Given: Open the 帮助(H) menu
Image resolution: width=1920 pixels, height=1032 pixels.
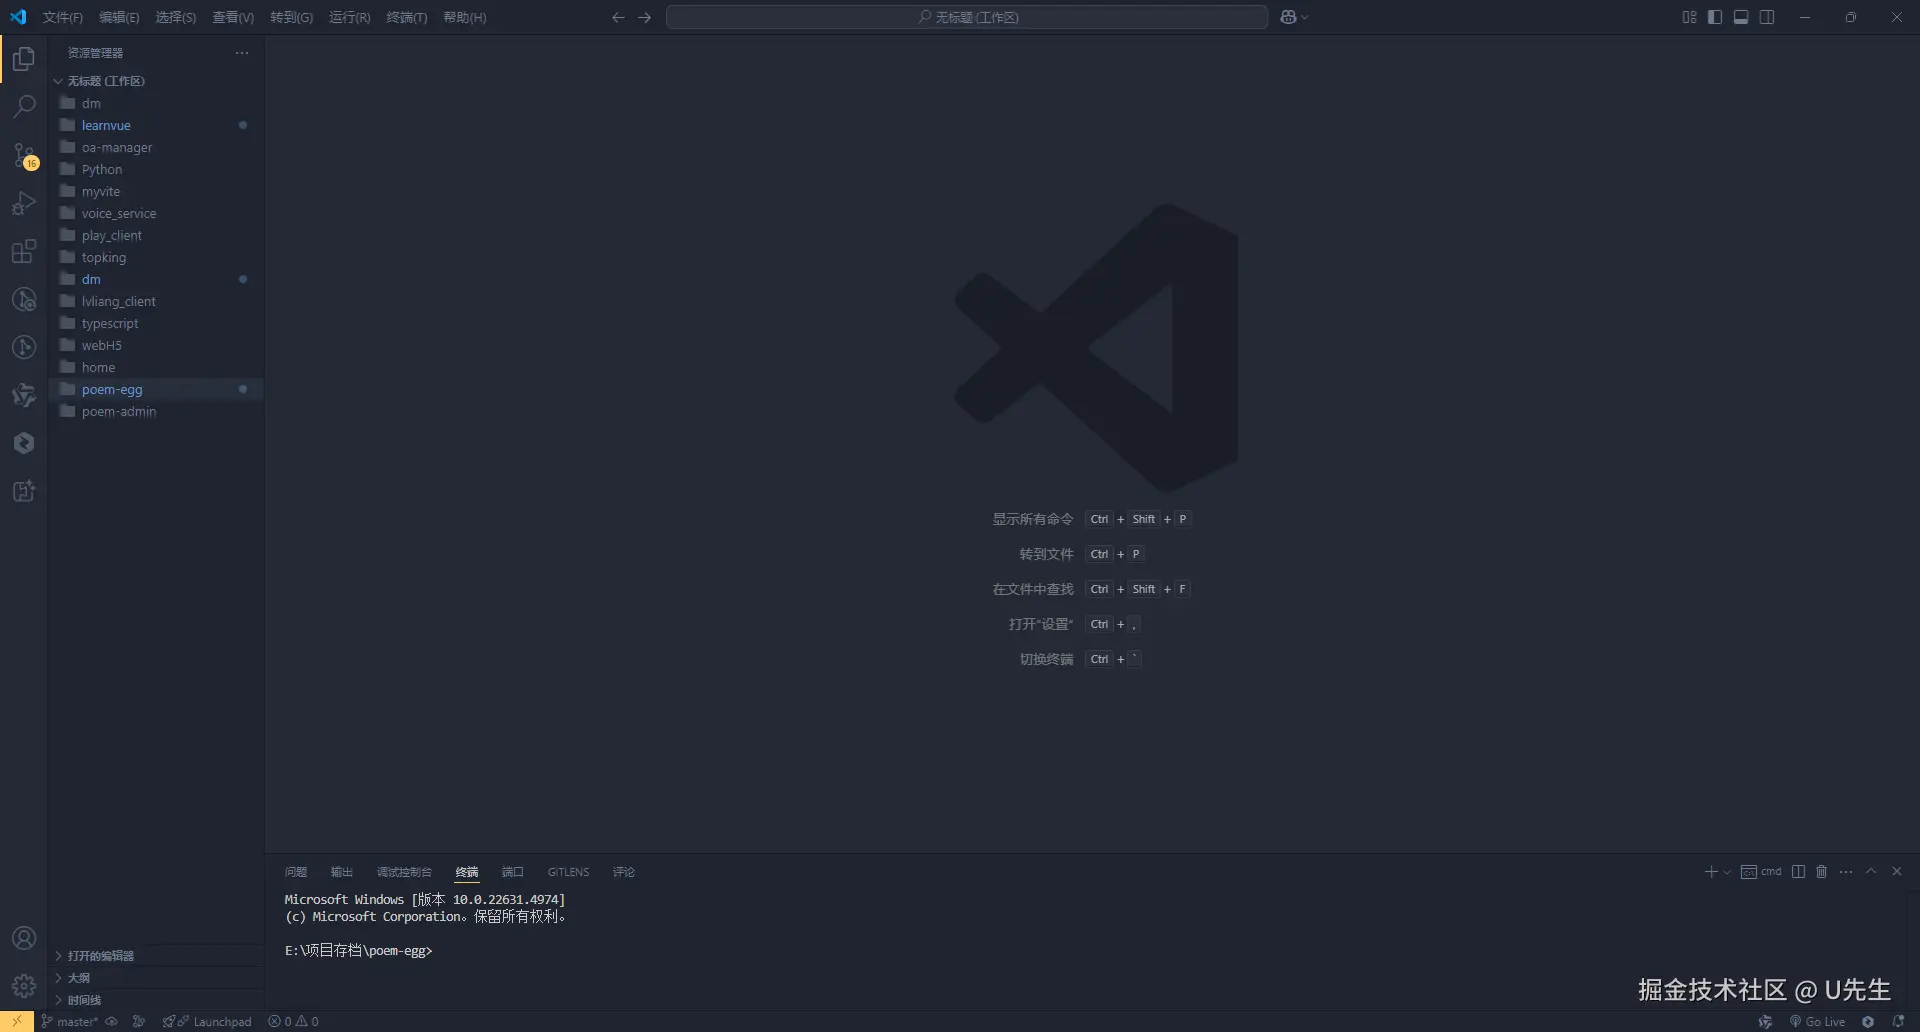Looking at the screenshot, I should (x=465, y=17).
